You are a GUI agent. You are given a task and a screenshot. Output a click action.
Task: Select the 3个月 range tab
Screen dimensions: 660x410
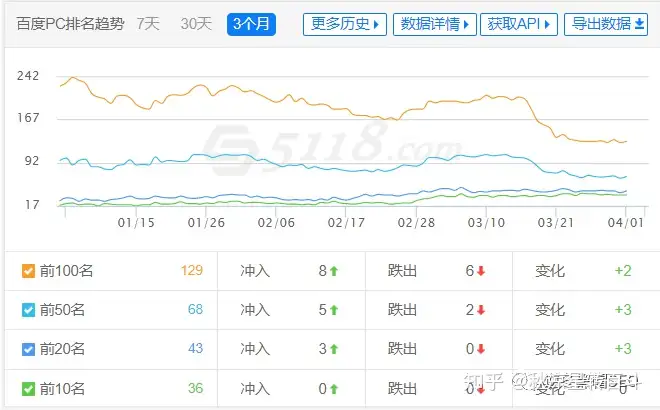pos(251,24)
